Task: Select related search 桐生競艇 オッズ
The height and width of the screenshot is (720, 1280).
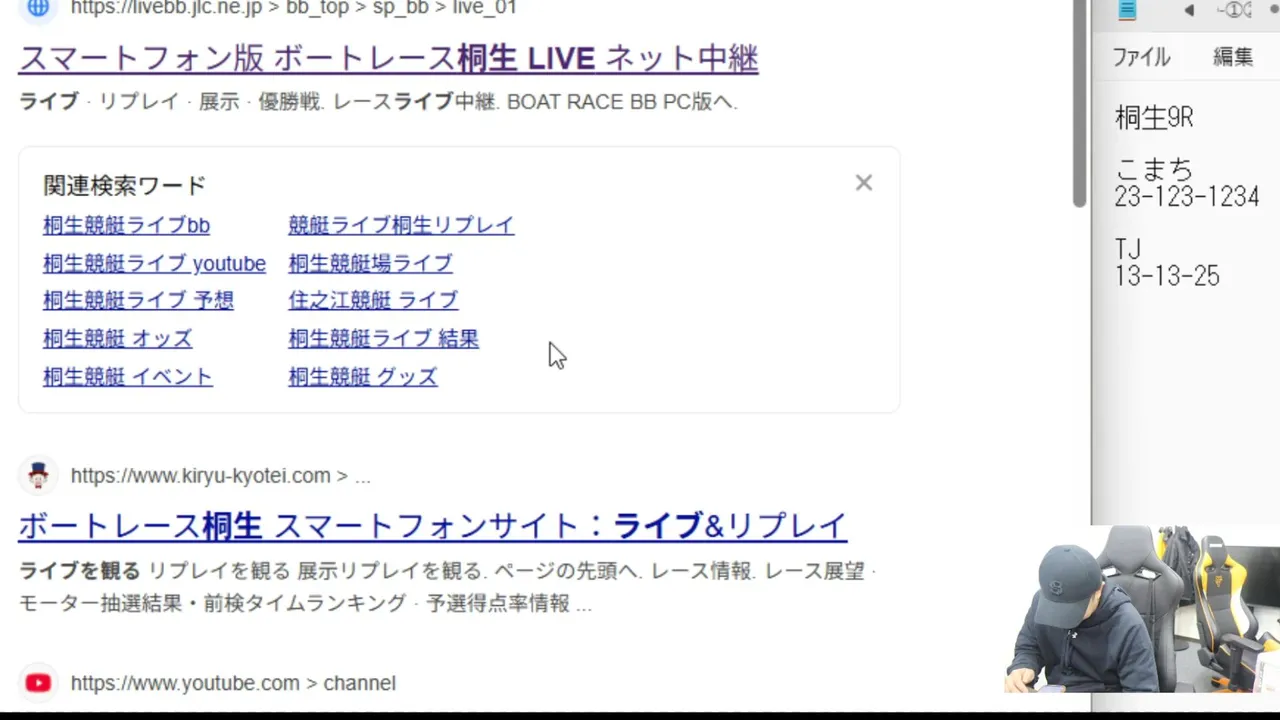Action: tap(117, 339)
